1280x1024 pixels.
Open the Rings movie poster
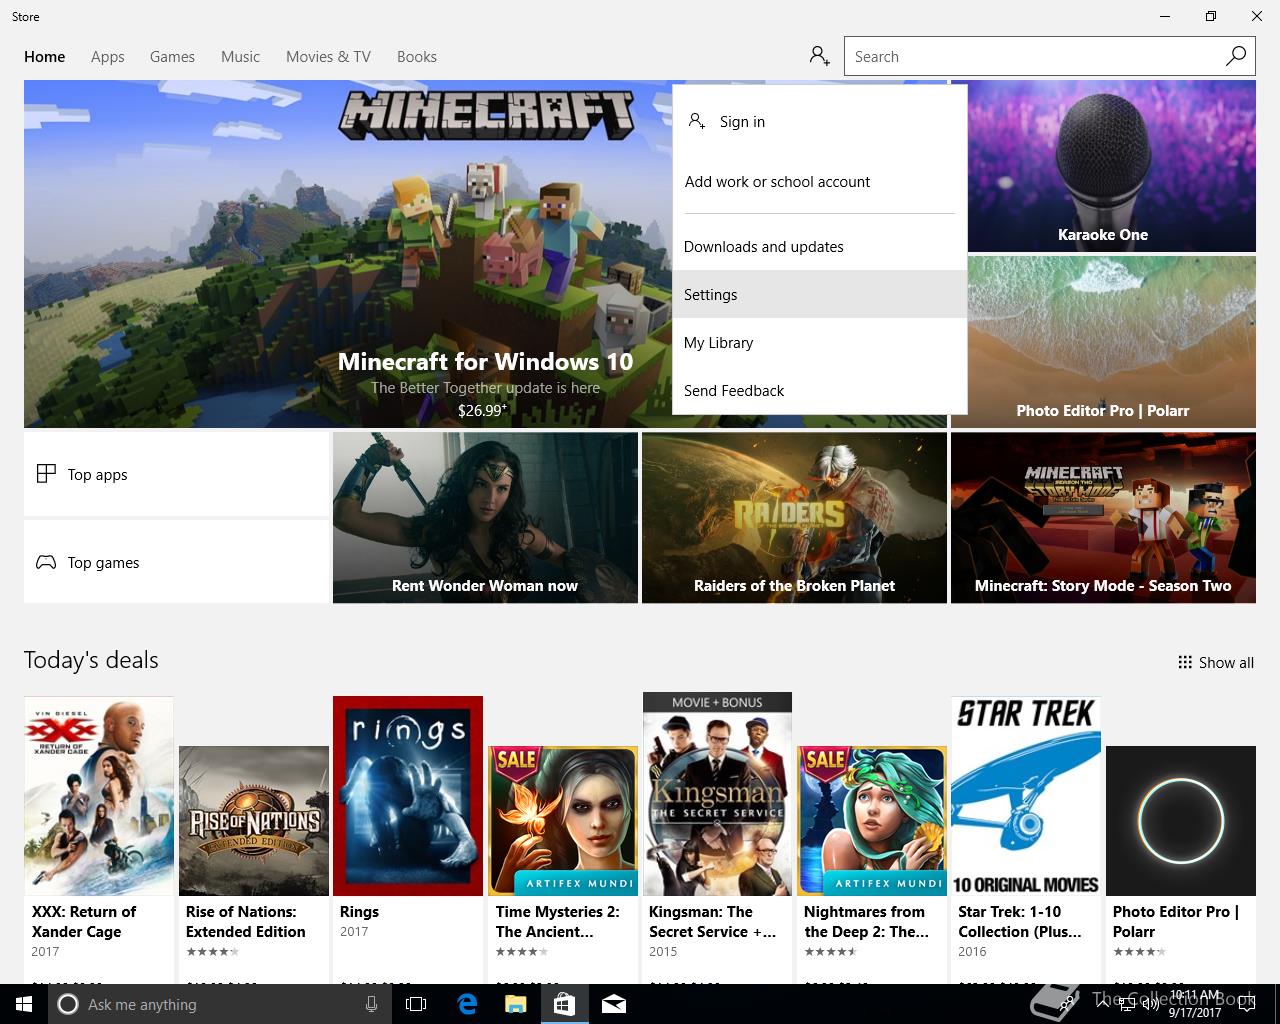point(408,796)
